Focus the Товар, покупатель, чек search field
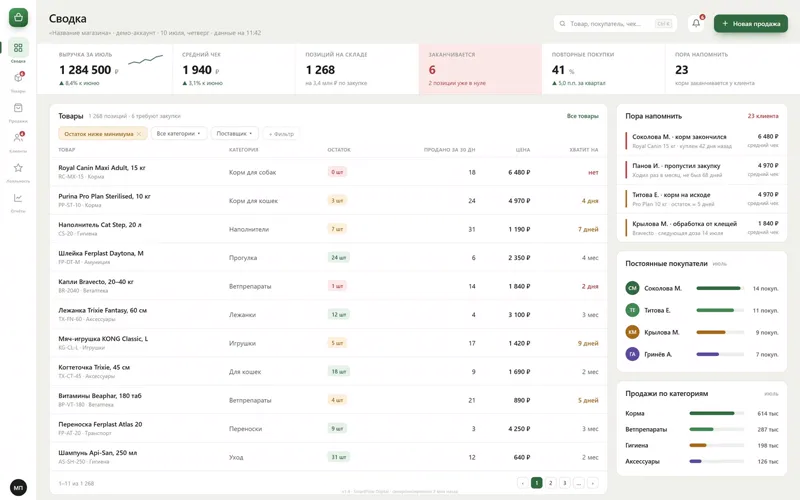800x500 pixels. click(615, 23)
